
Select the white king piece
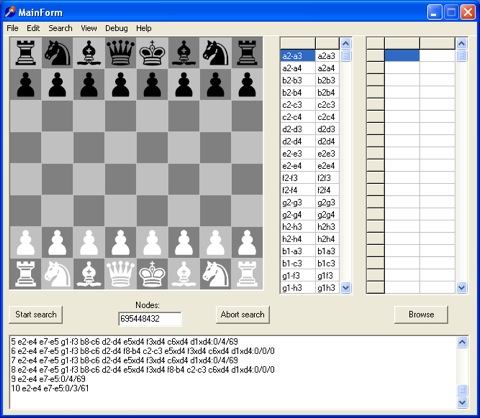pyautogui.click(x=152, y=274)
